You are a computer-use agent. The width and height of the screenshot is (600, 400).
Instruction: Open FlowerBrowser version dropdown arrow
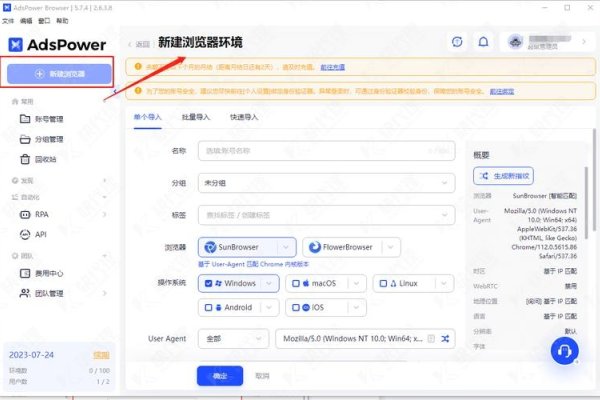pos(391,247)
